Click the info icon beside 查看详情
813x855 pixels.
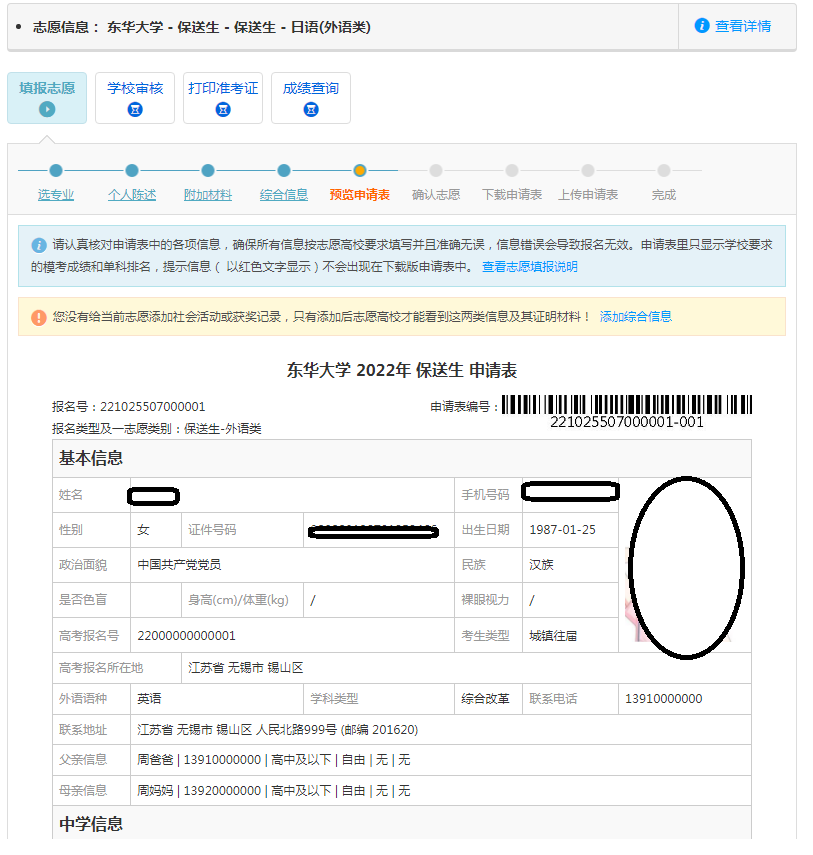702,26
